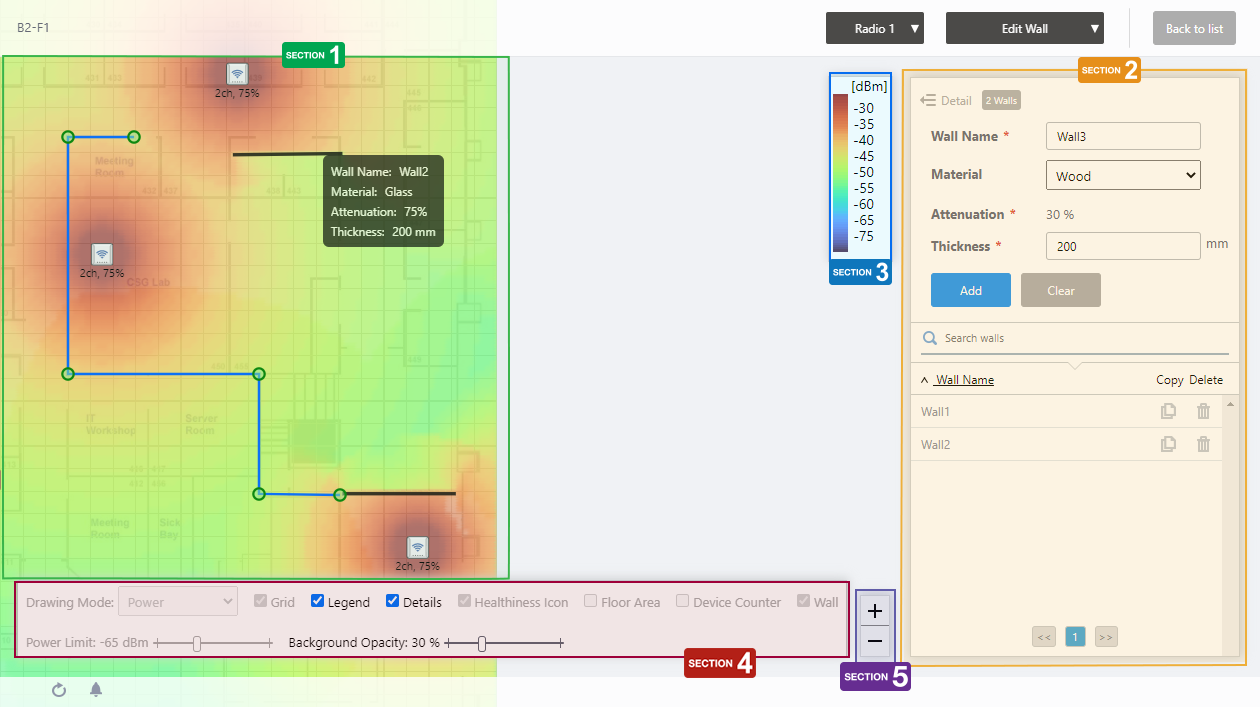The height and width of the screenshot is (707, 1260).
Task: Click the delete trash icon for Wall1
Action: (1203, 411)
